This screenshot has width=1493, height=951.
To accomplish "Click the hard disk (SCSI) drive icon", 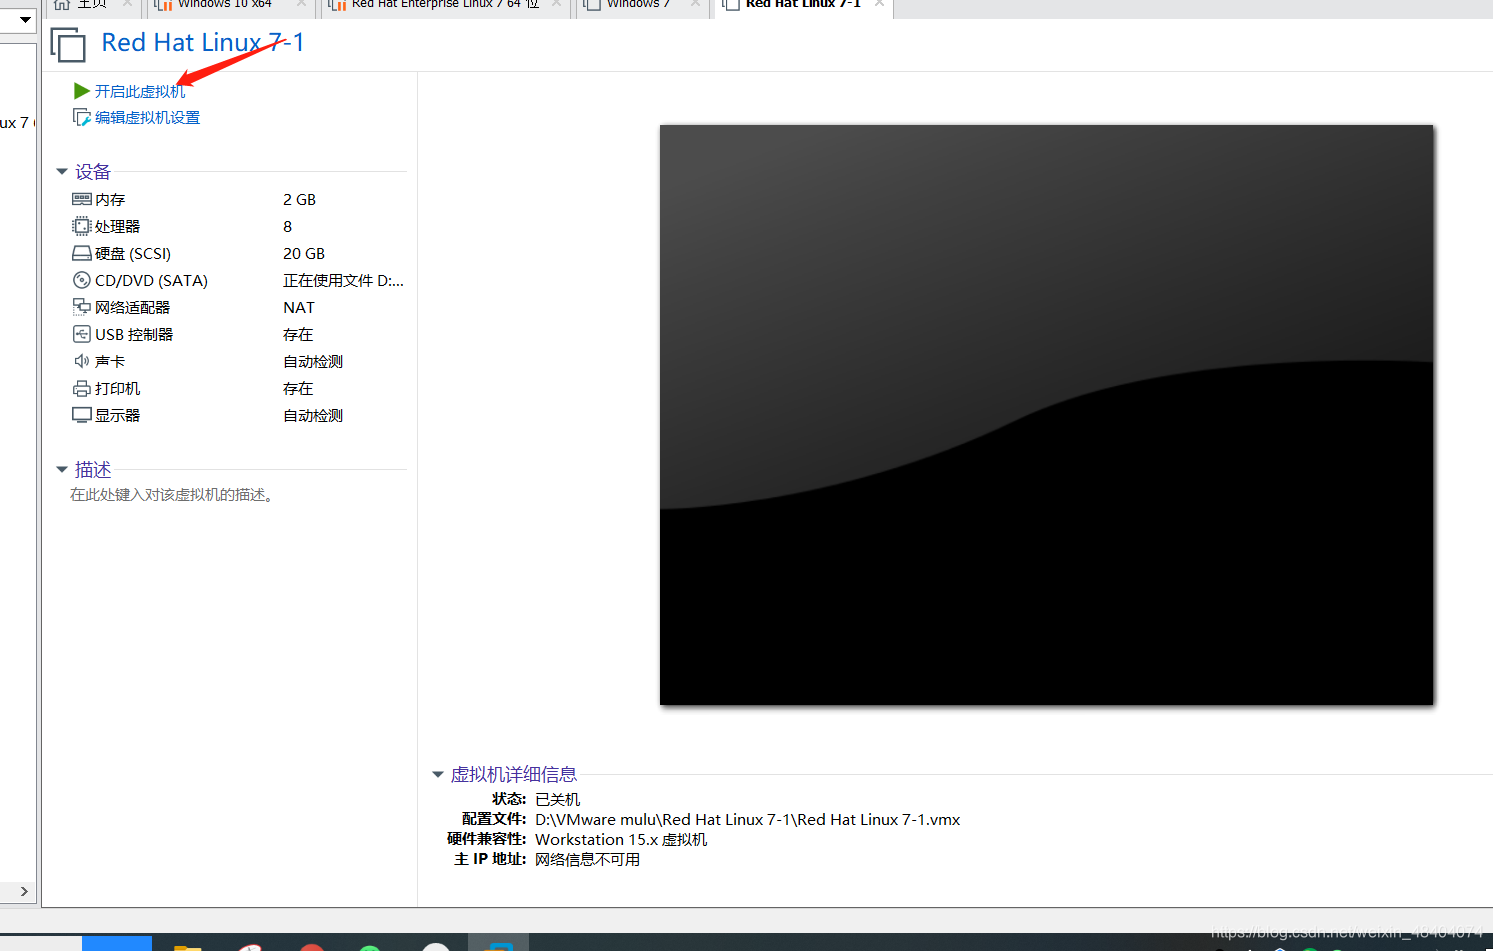I will (x=82, y=254).
